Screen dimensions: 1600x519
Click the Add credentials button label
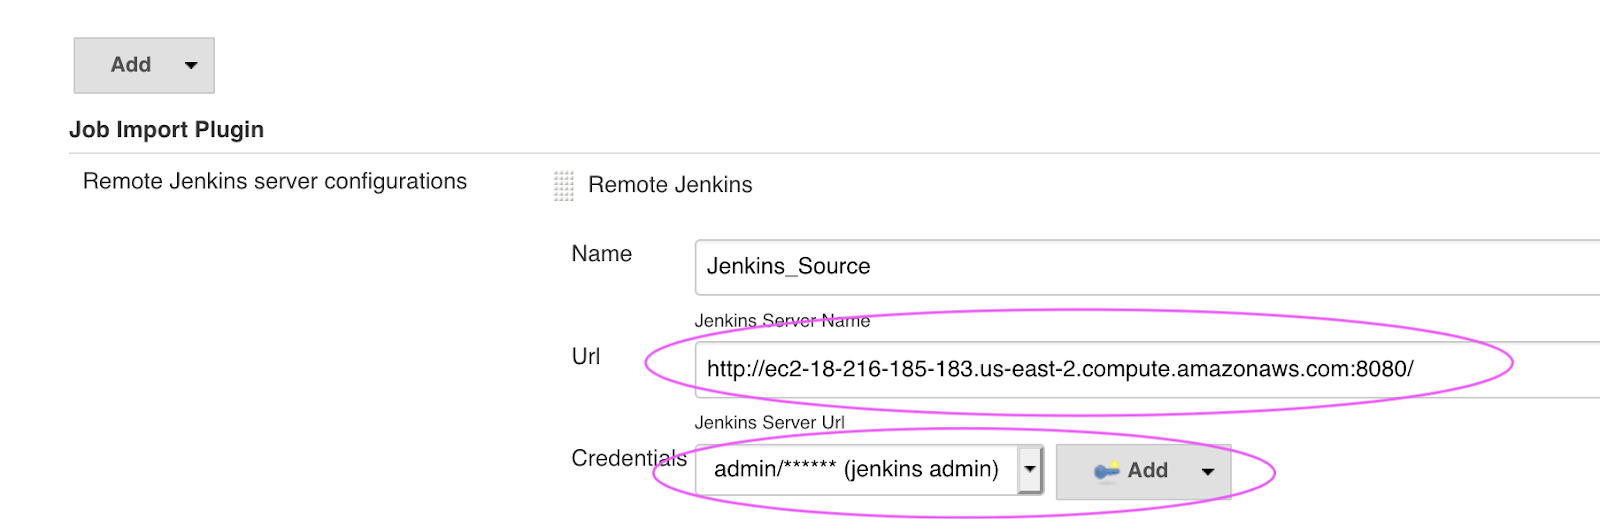(1147, 471)
